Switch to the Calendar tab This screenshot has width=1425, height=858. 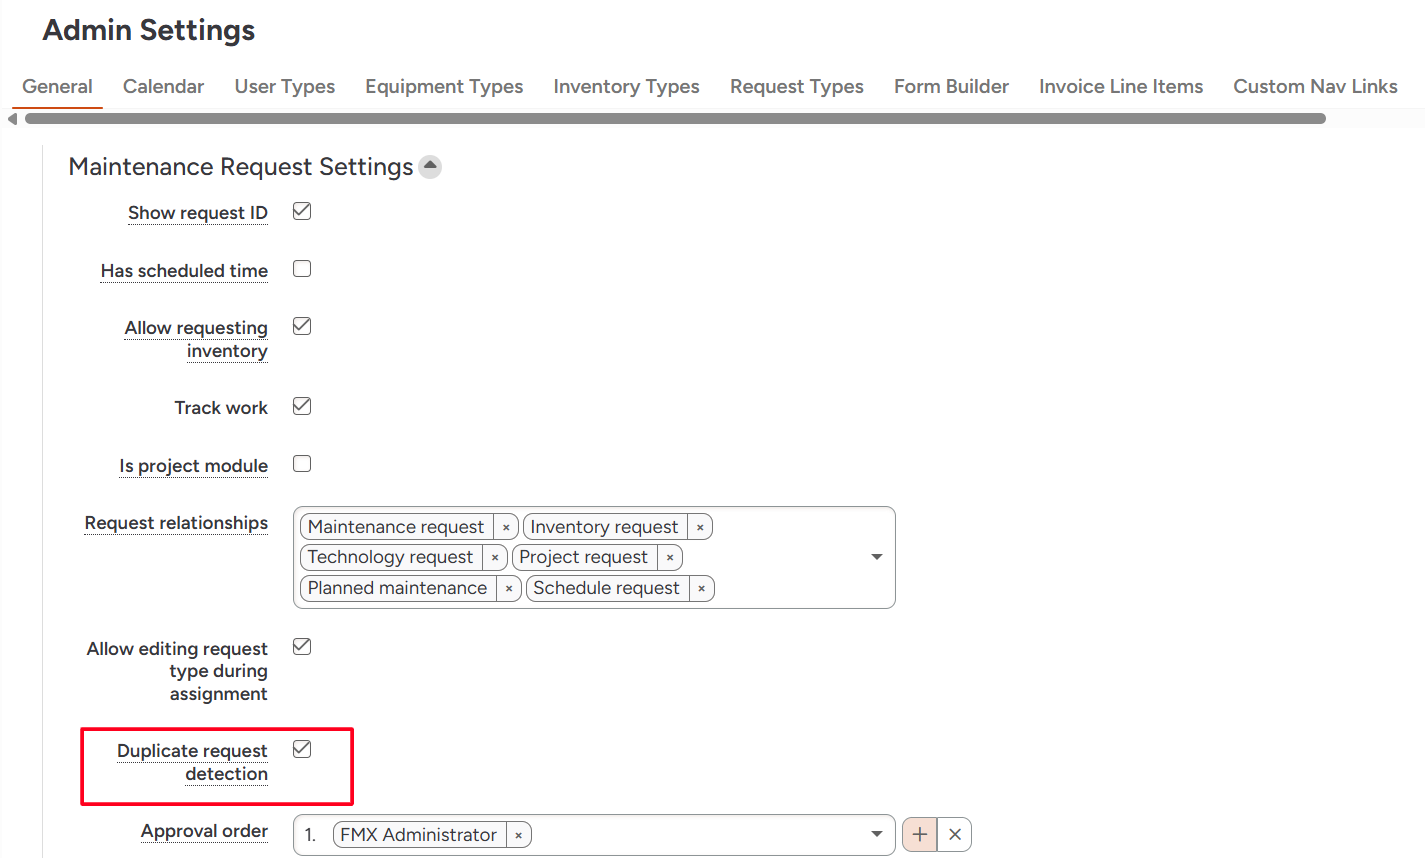(163, 87)
